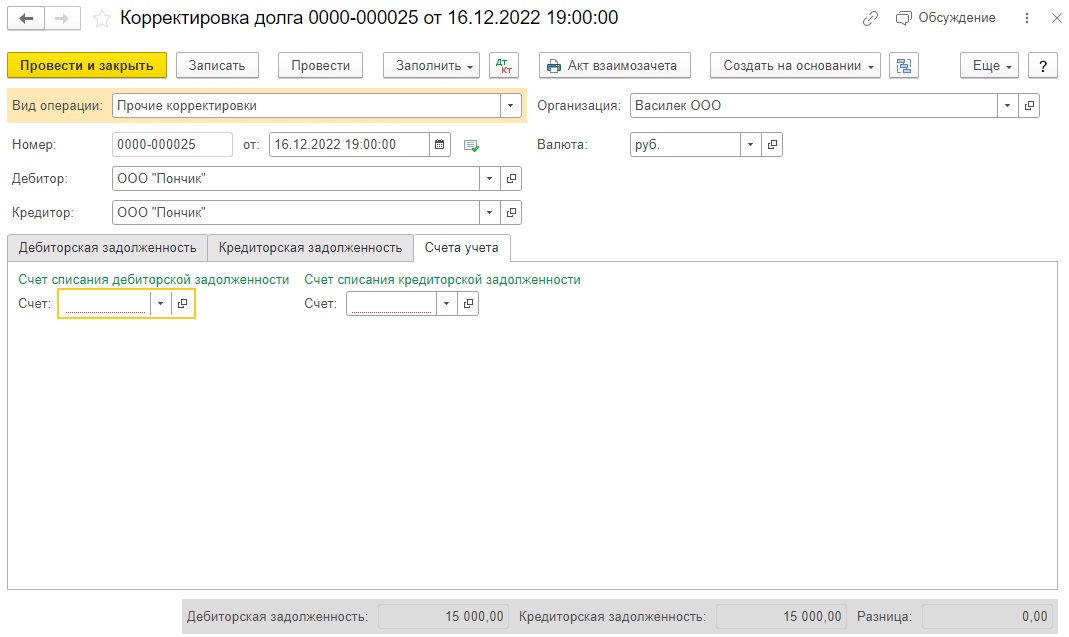Open the calendar picker for document date
This screenshot has height=637, width=1069.
440,145
